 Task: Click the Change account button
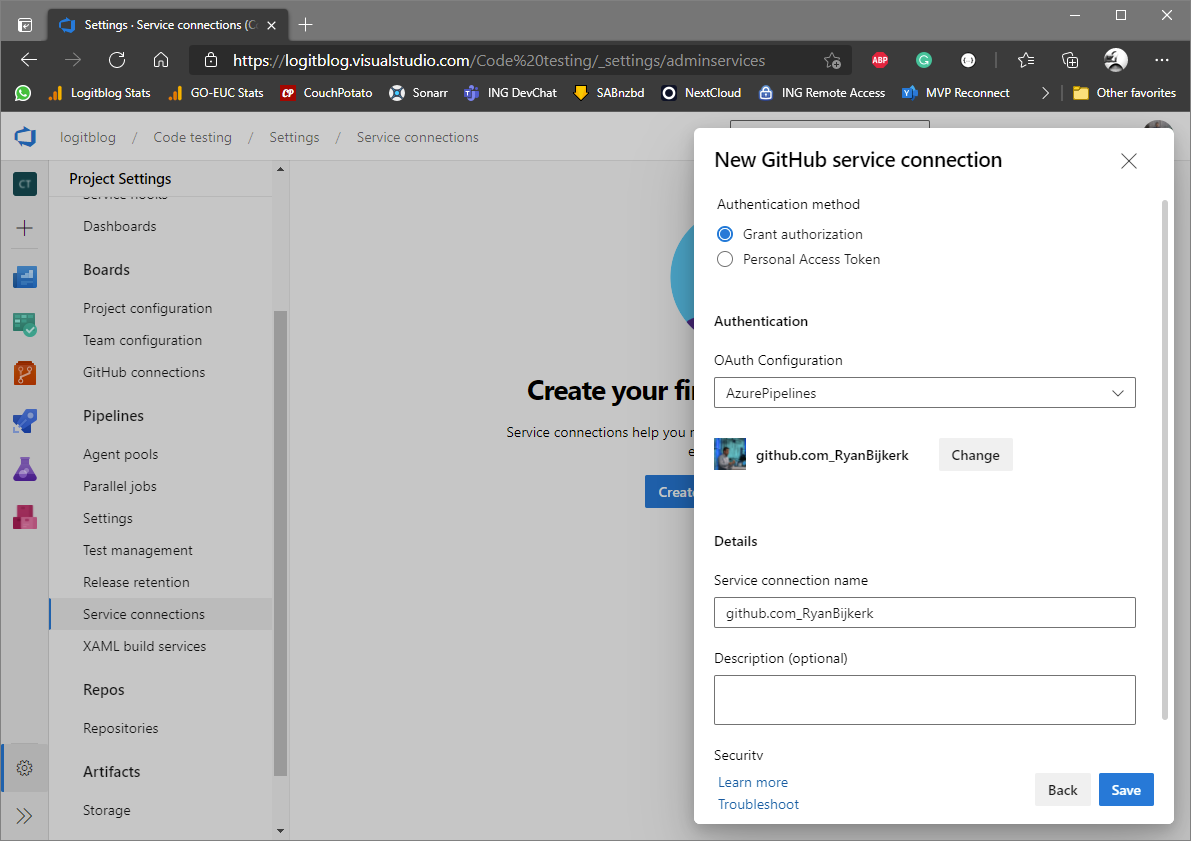(975, 455)
